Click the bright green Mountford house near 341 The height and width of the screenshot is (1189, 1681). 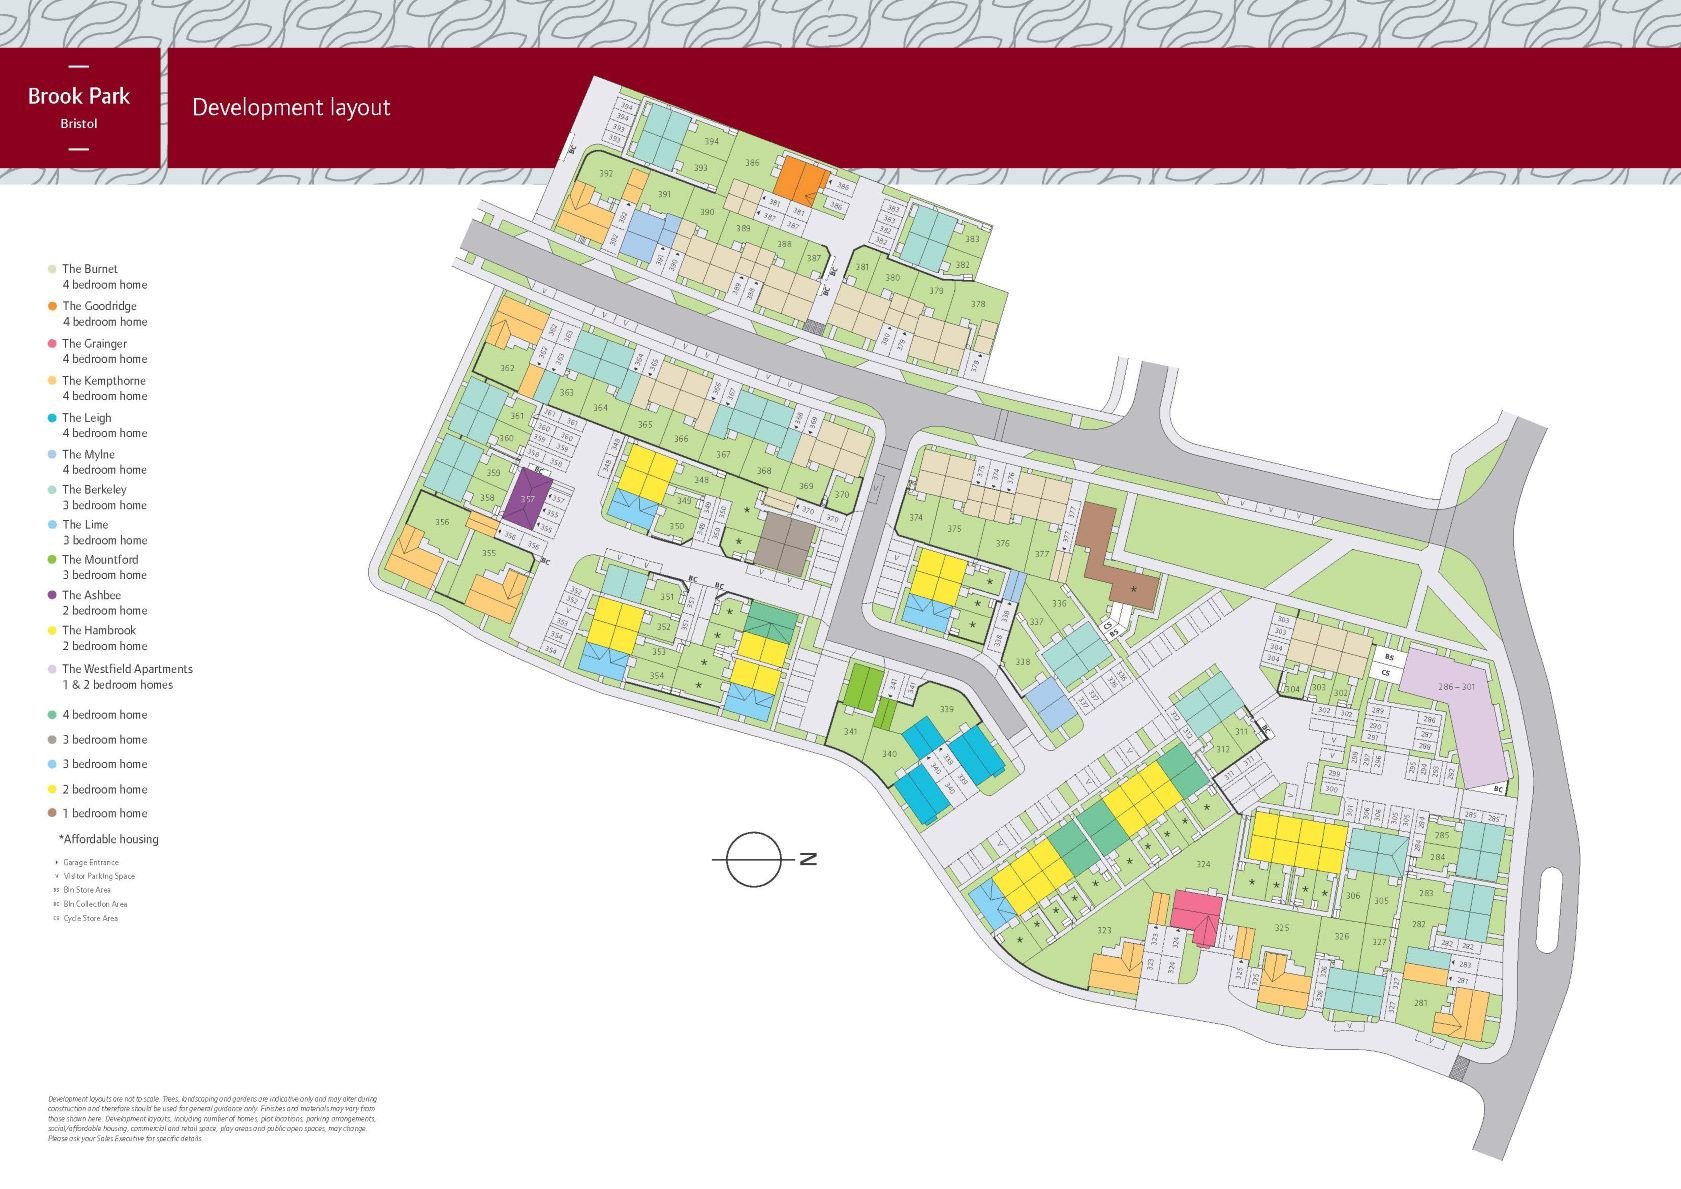864,686
